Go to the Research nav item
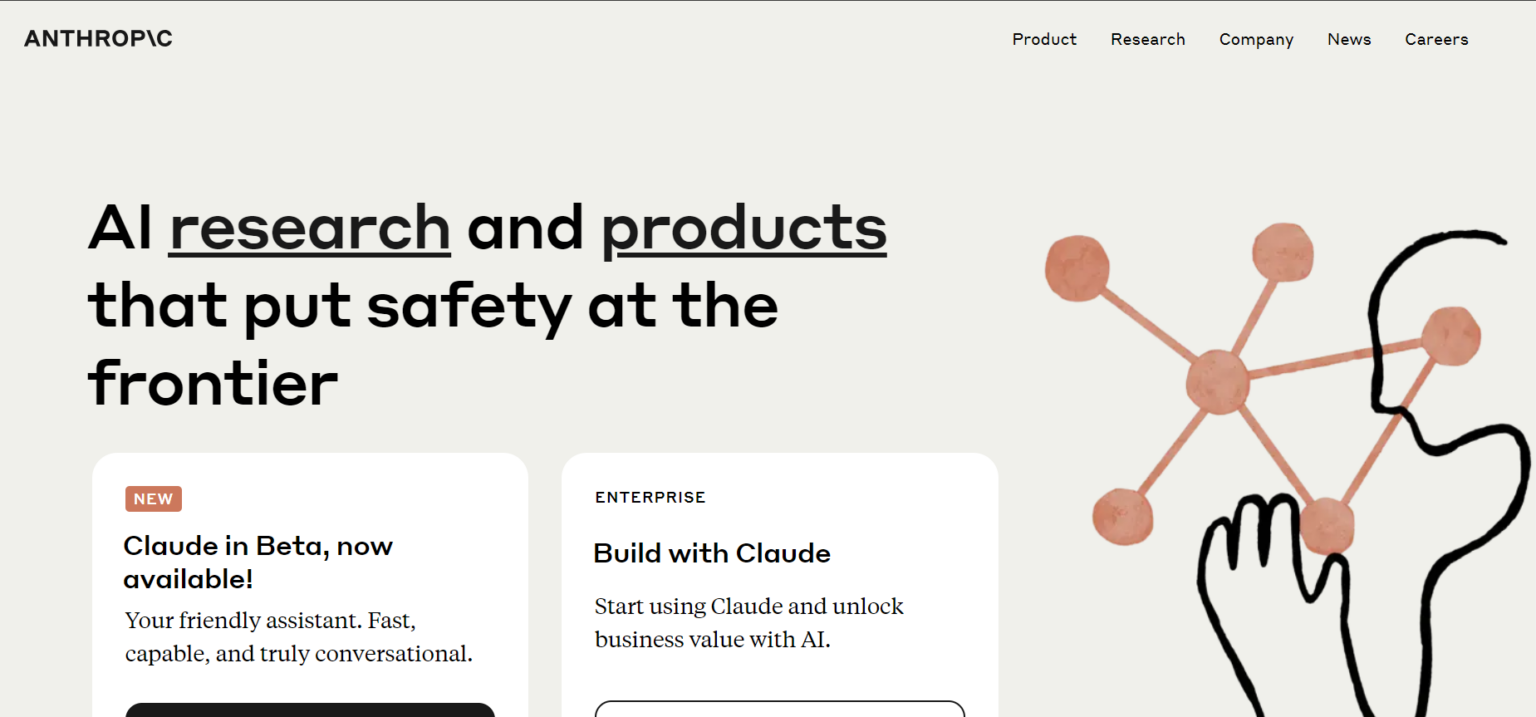This screenshot has height=717, width=1536. [x=1147, y=39]
